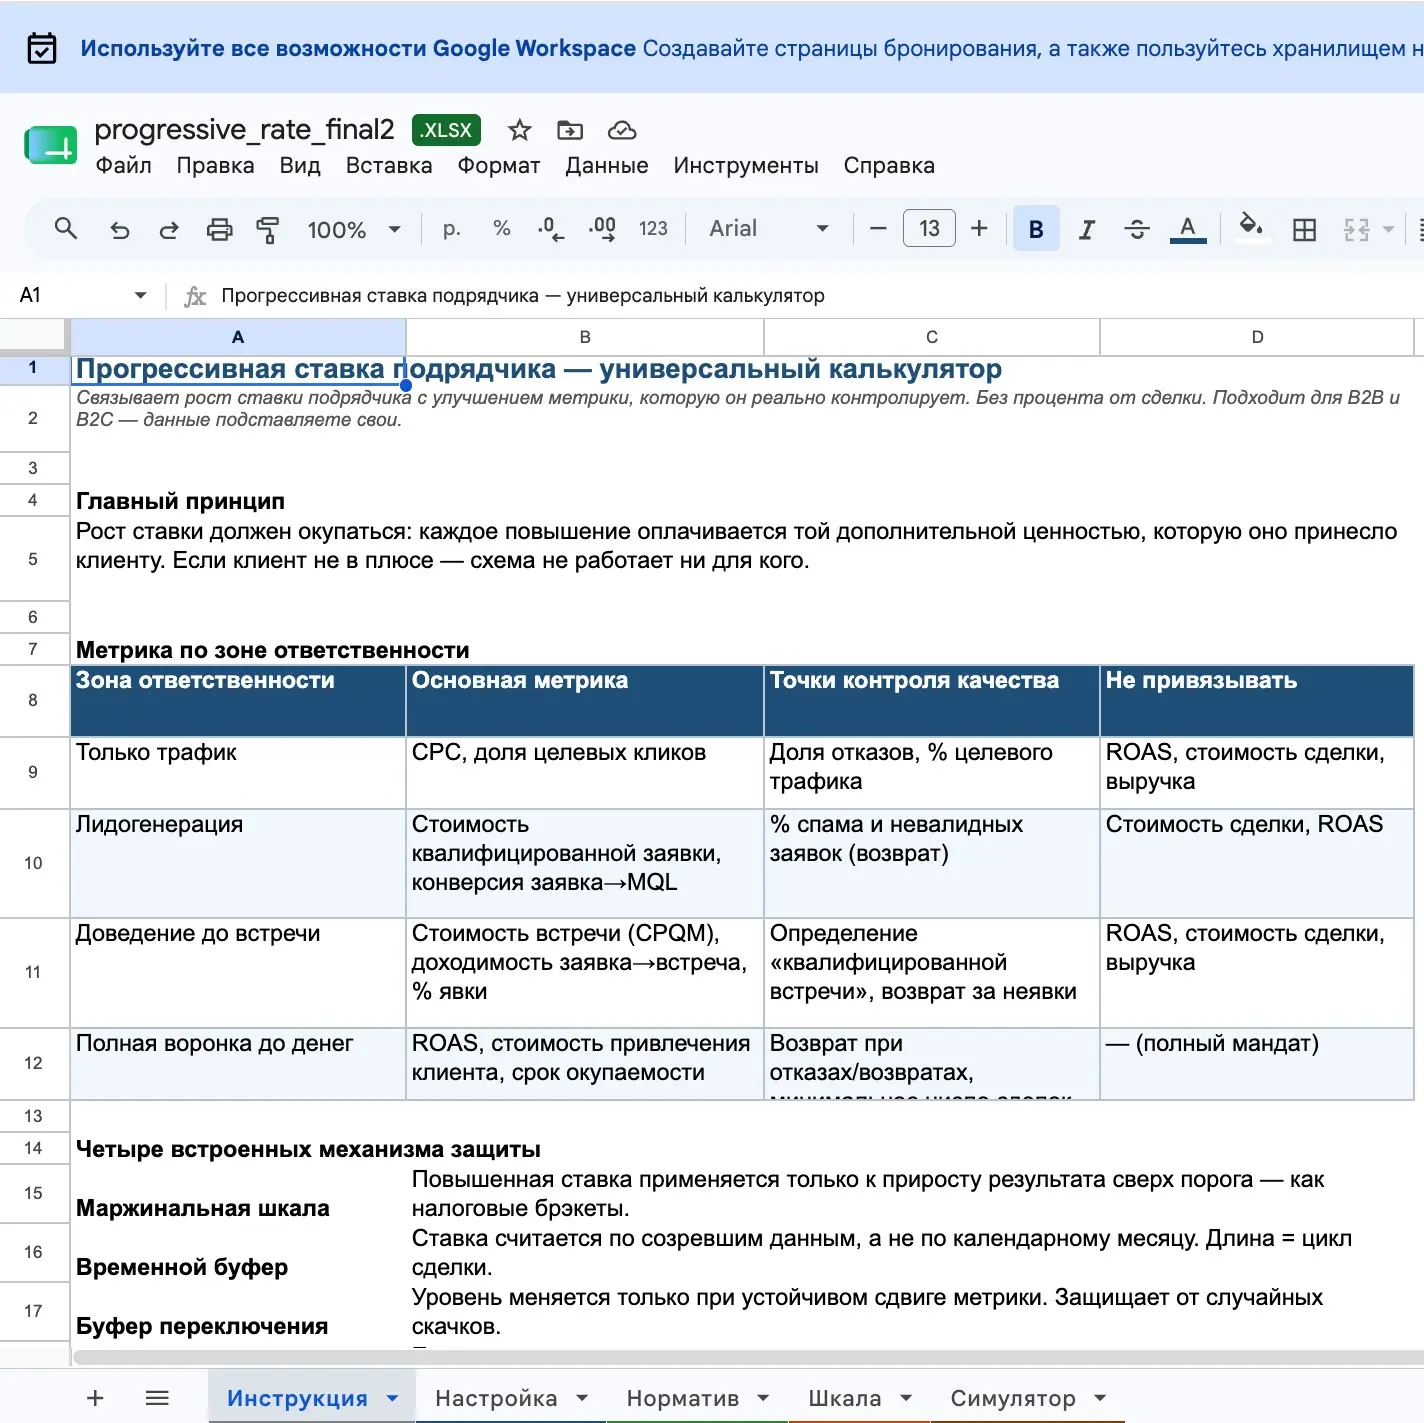
Task: Click the formula bar text
Action: pos(523,296)
